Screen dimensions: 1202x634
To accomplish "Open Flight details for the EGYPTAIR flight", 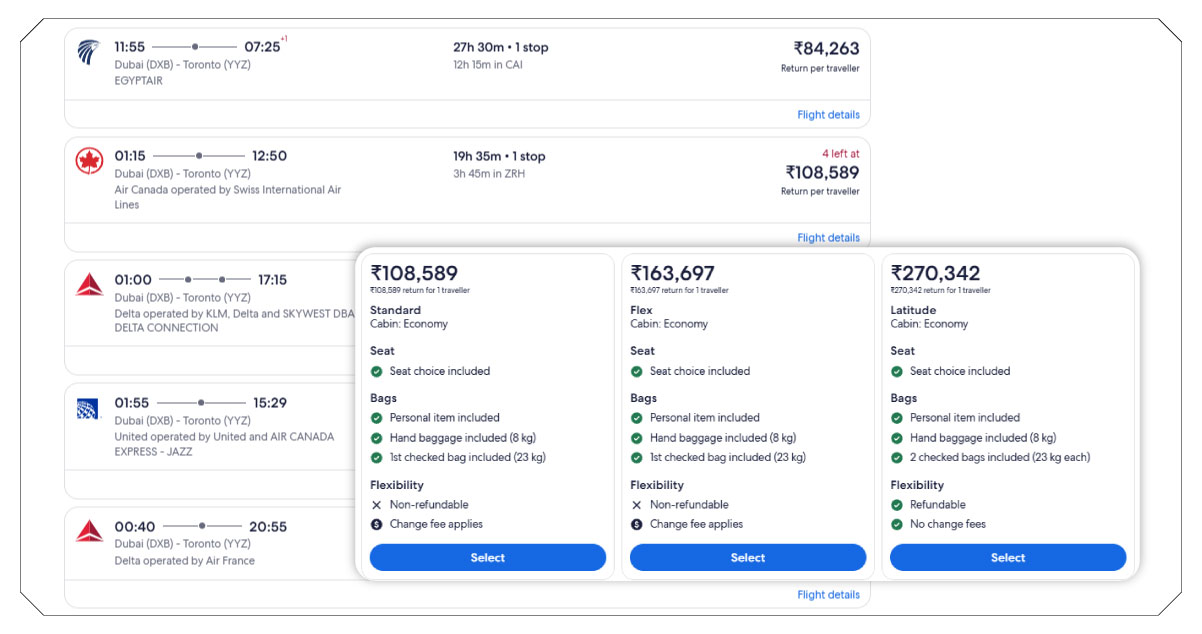I will [x=829, y=114].
